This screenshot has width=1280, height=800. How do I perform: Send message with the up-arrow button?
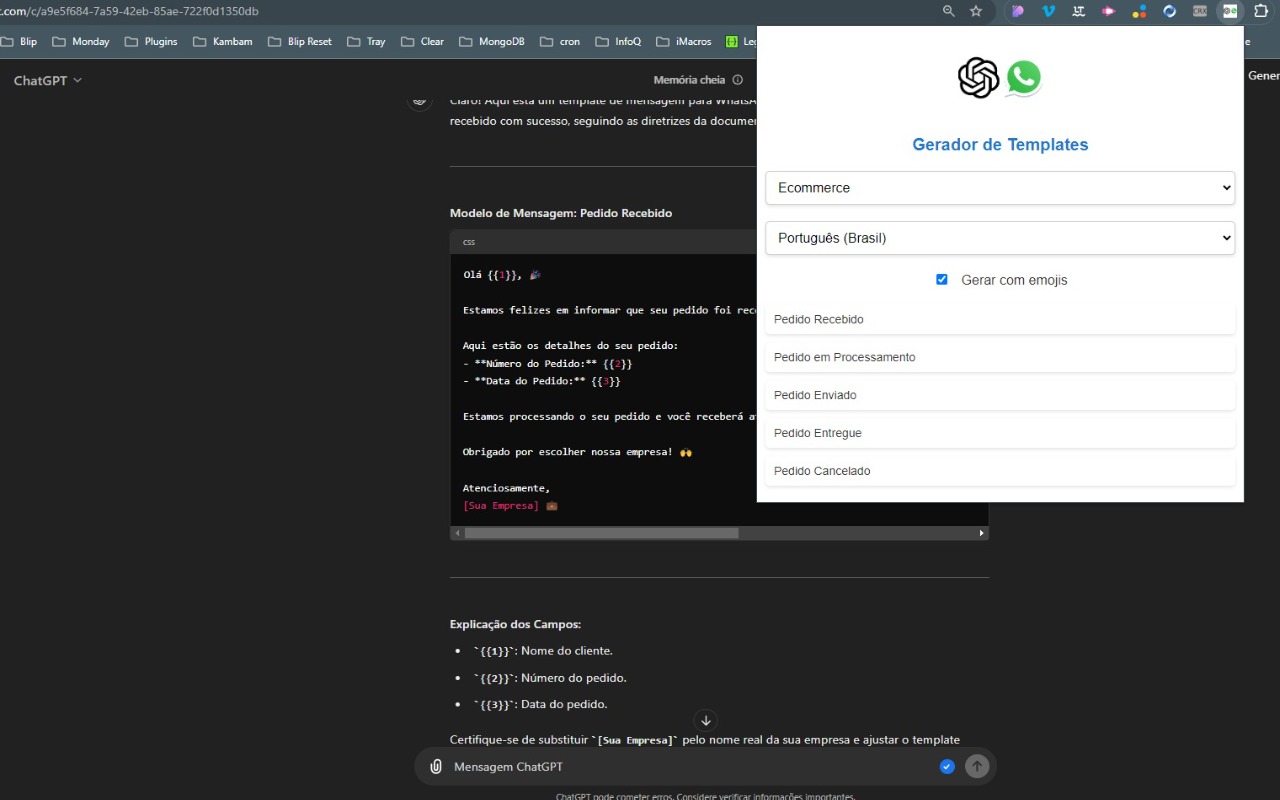[977, 767]
